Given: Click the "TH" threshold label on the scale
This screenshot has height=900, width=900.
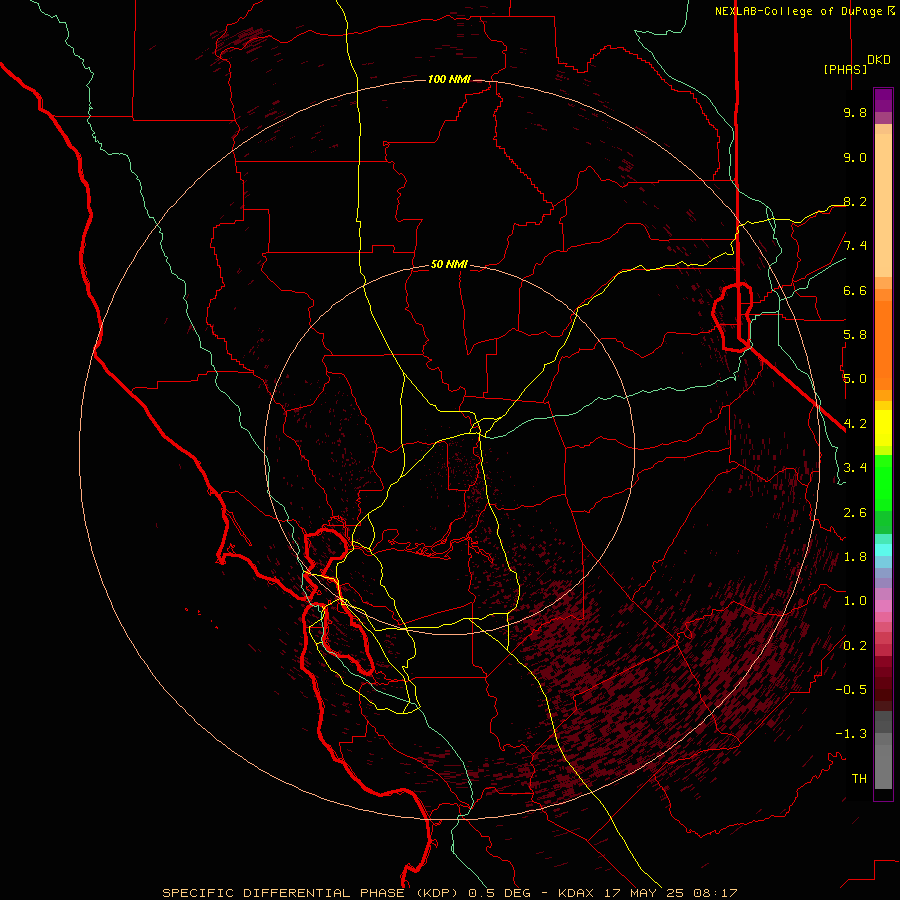Looking at the screenshot, I should coord(859,778).
